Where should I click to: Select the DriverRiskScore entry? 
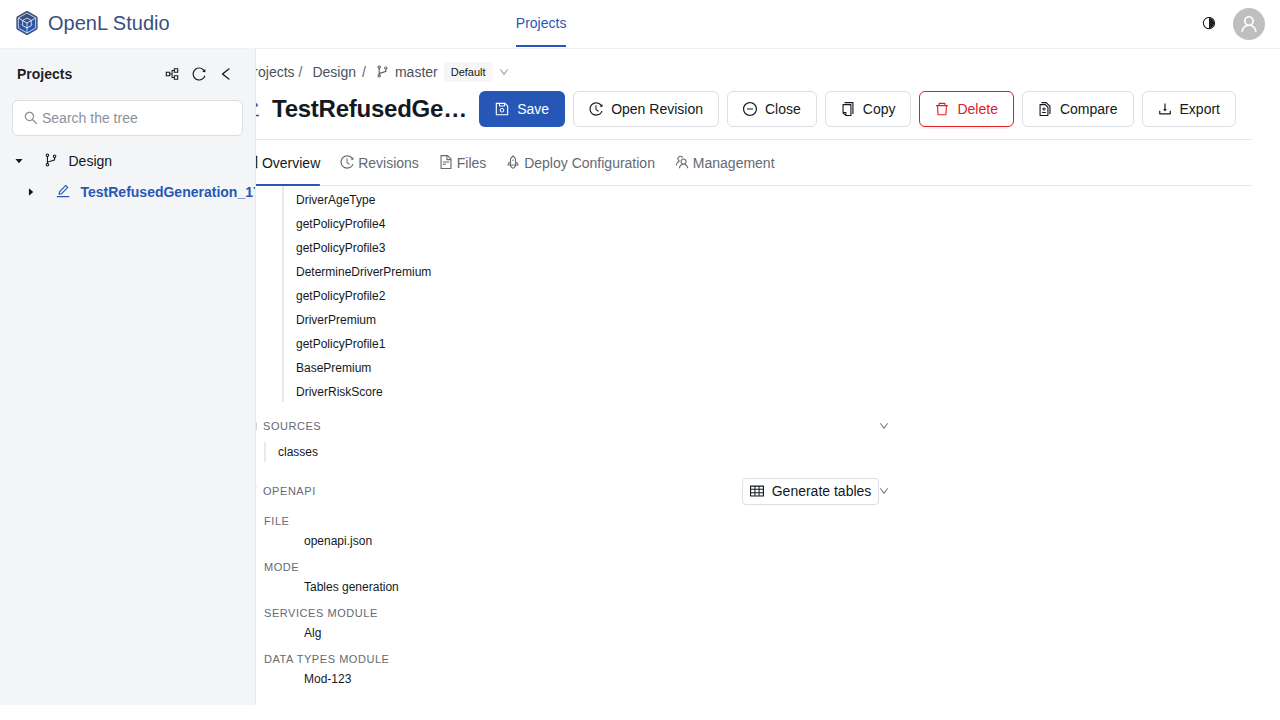pyautogui.click(x=339, y=392)
